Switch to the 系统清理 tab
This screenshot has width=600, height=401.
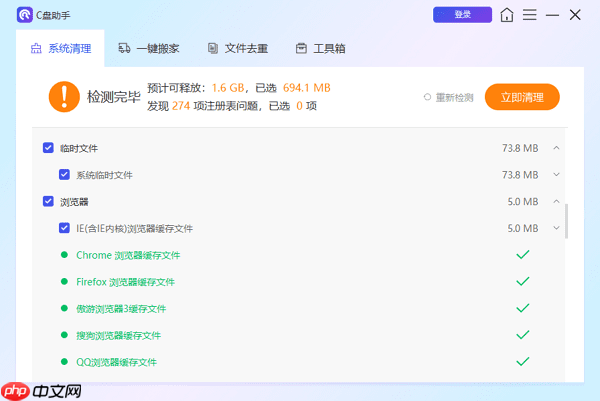coord(60,49)
